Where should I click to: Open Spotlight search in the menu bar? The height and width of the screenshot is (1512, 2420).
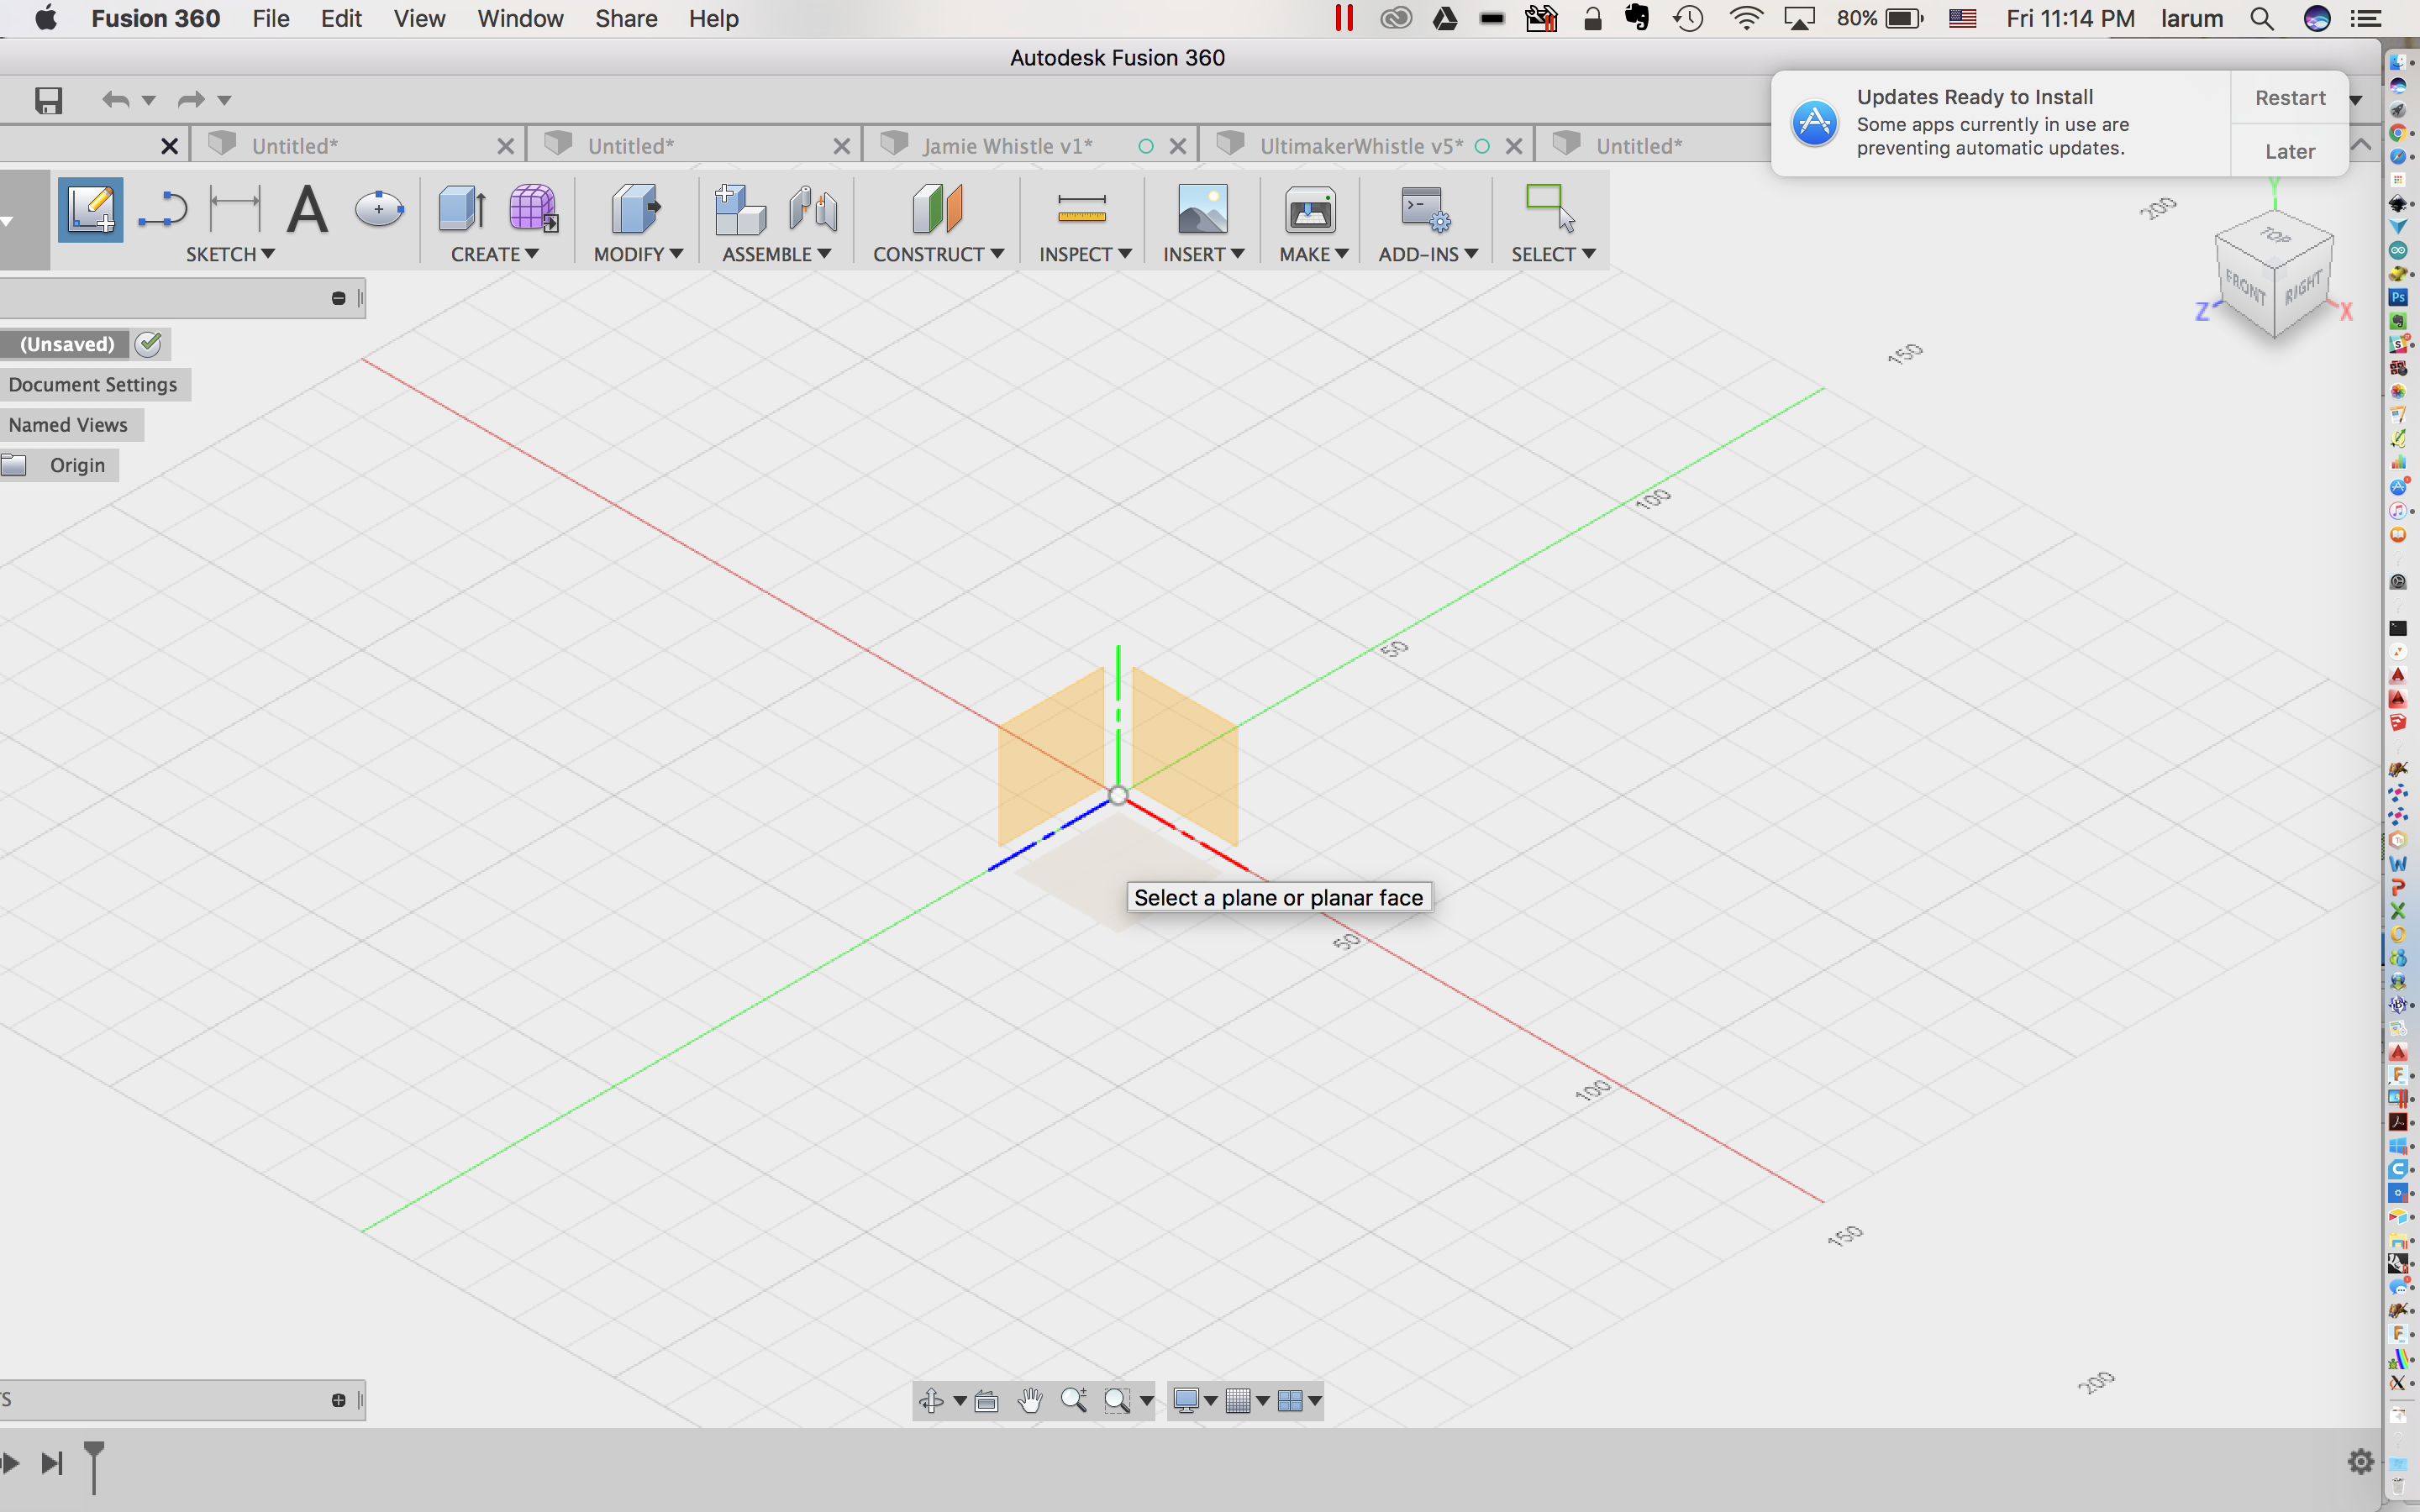coord(2262,18)
